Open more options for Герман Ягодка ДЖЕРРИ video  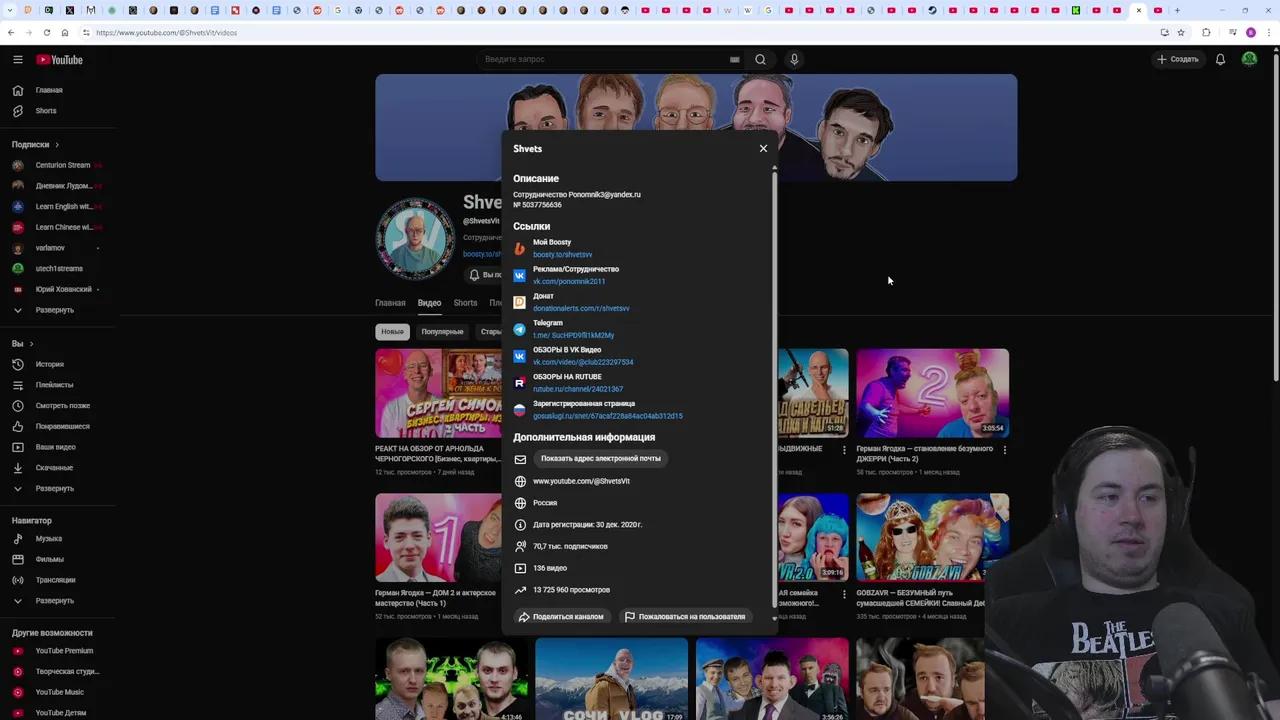pyautogui.click(x=1005, y=450)
